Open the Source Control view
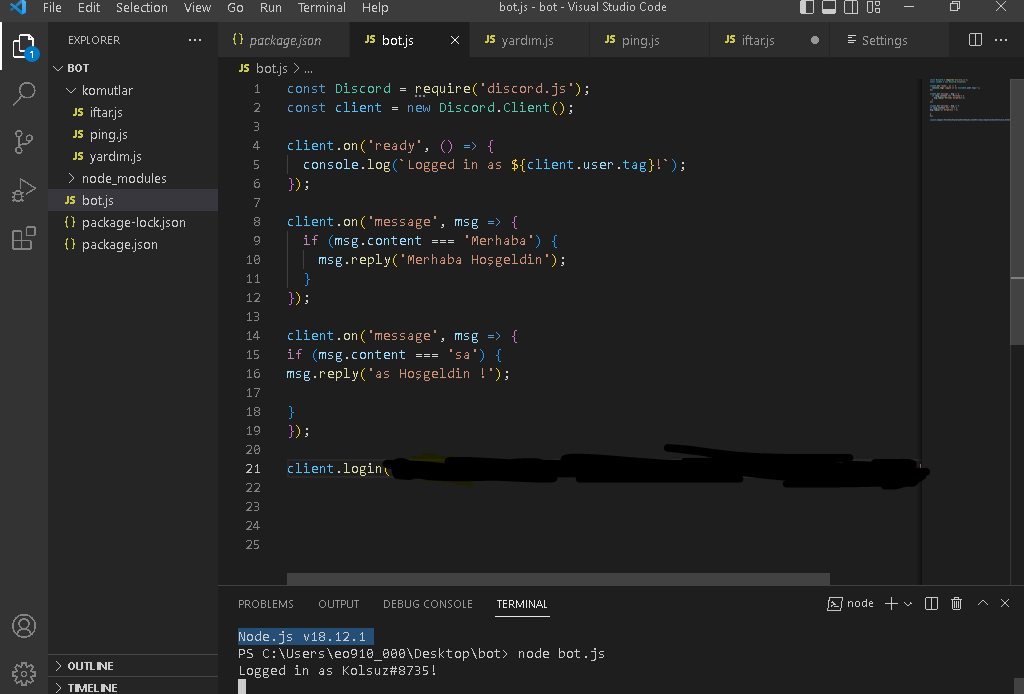Image resolution: width=1024 pixels, height=694 pixels. tap(24, 142)
